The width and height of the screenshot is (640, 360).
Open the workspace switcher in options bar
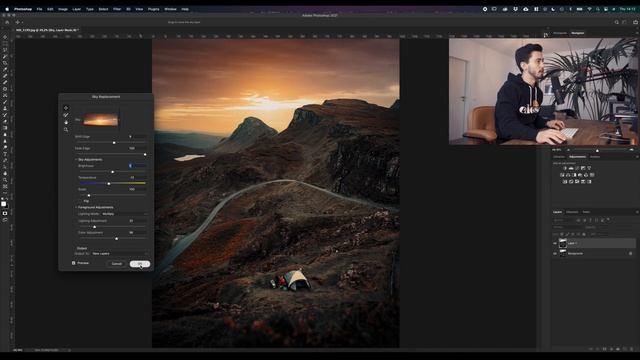(x=625, y=22)
